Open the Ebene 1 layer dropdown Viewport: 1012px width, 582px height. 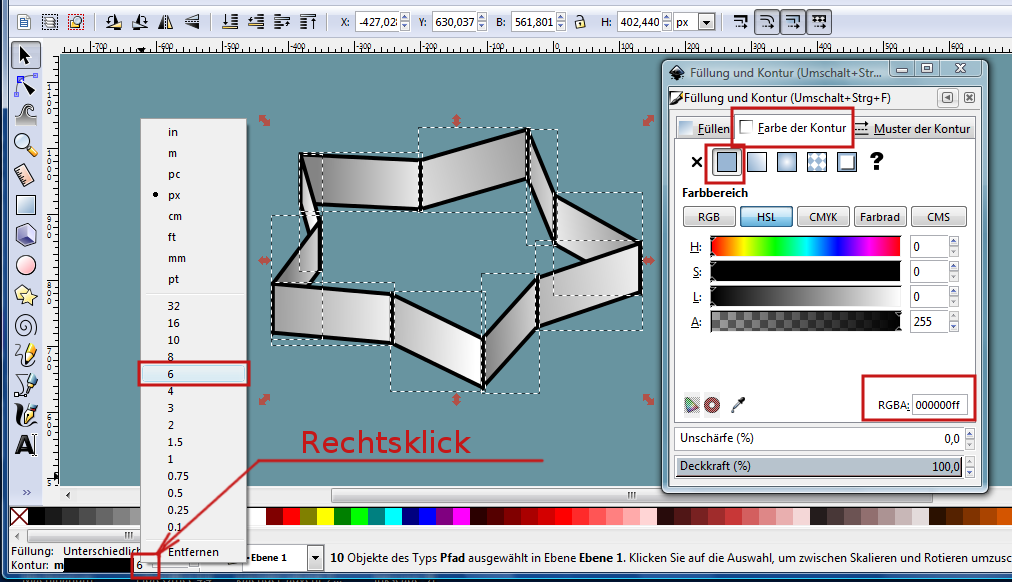click(x=316, y=557)
